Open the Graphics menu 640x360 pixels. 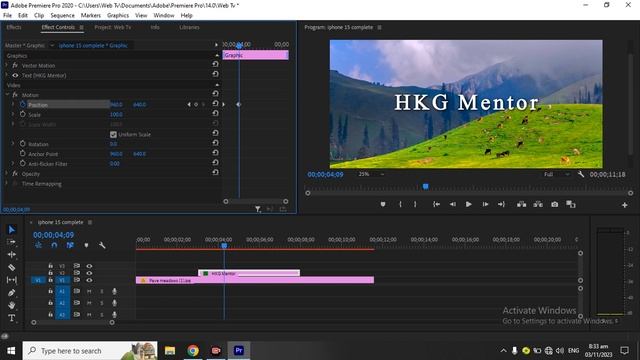118,15
